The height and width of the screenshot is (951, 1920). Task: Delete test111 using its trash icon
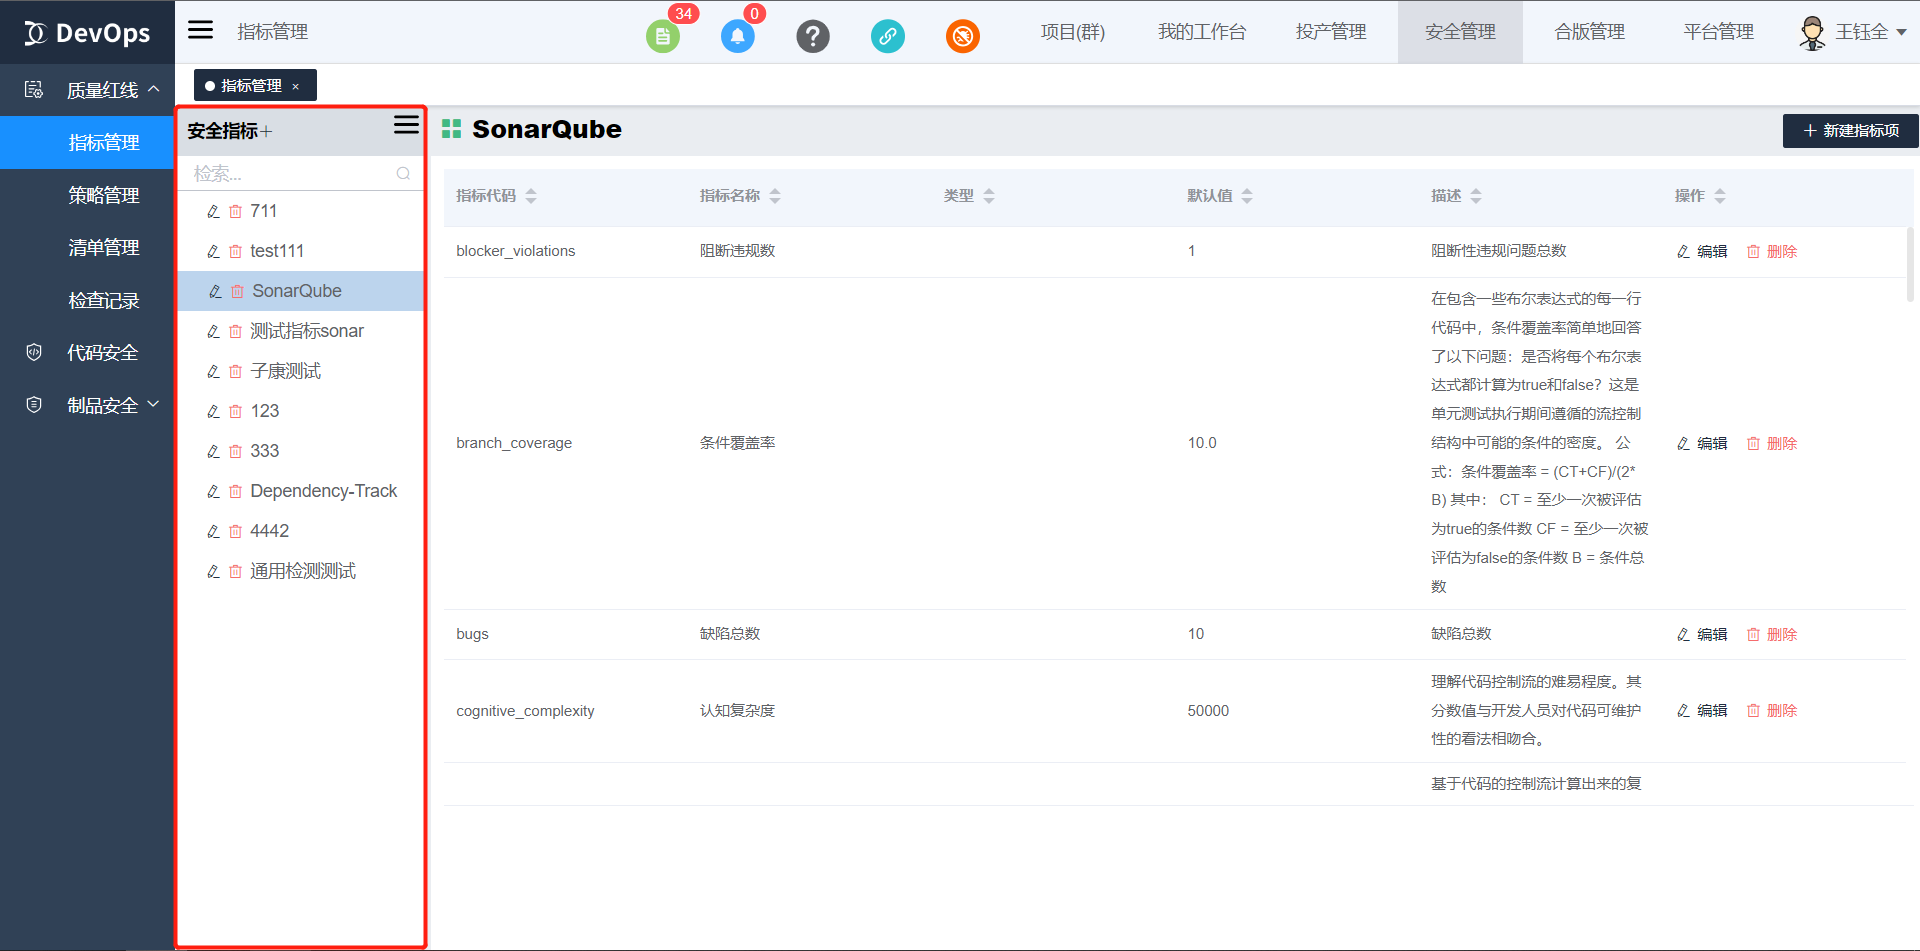click(x=235, y=251)
